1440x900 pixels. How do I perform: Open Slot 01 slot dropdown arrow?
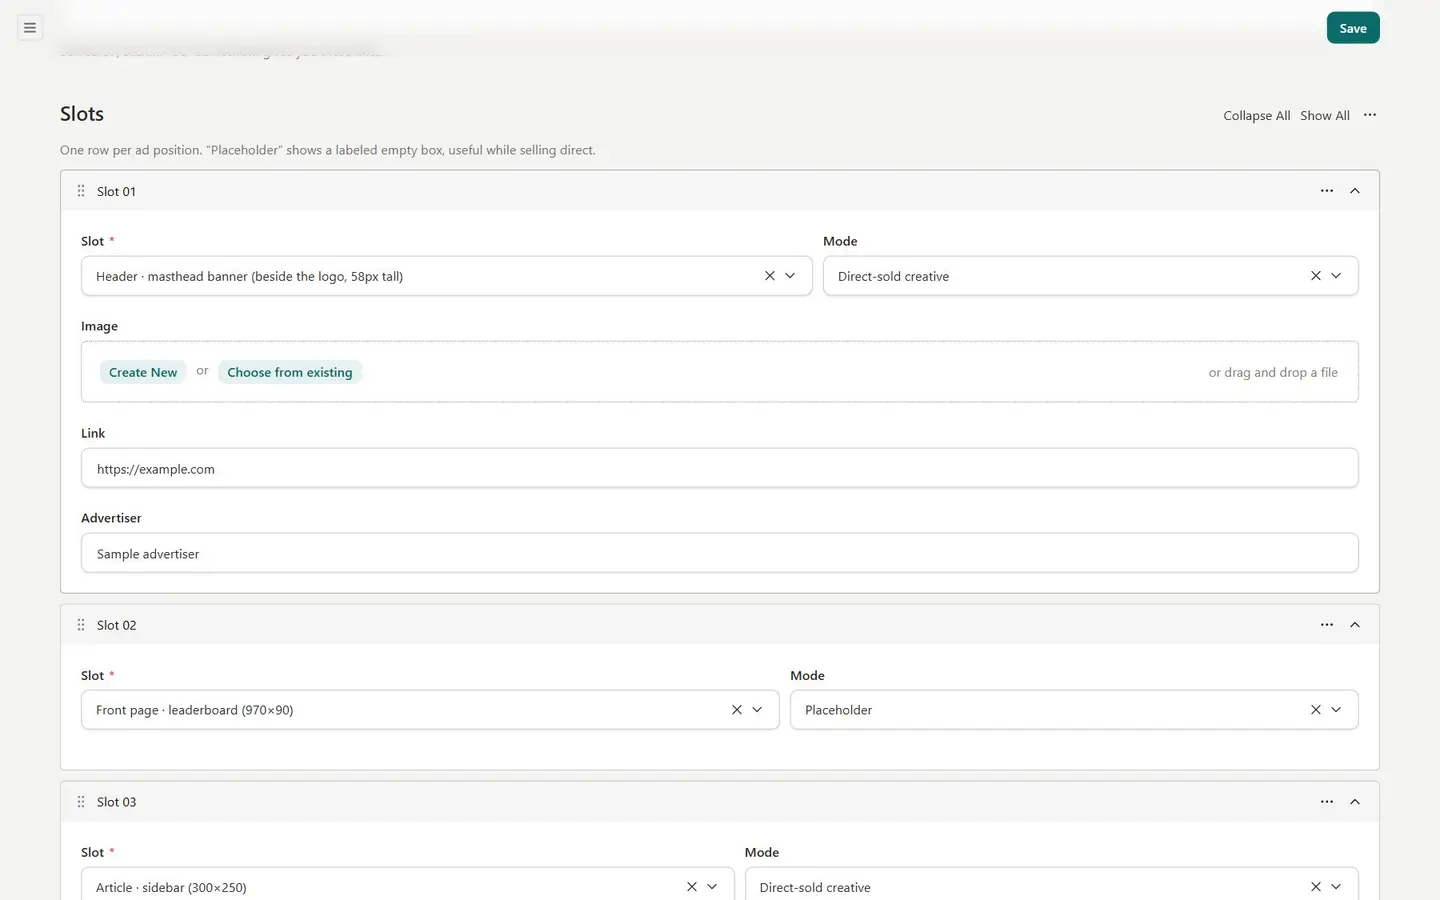(x=790, y=276)
